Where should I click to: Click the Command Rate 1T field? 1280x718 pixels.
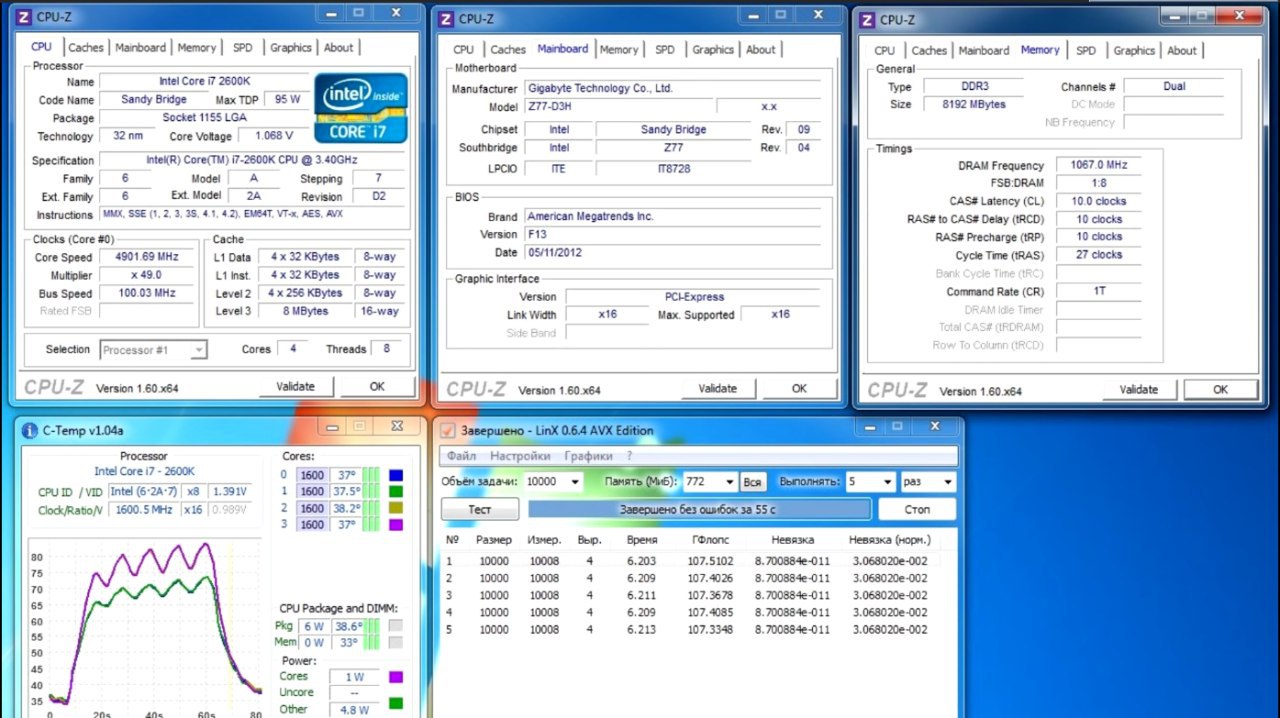pyautogui.click(x=1098, y=291)
